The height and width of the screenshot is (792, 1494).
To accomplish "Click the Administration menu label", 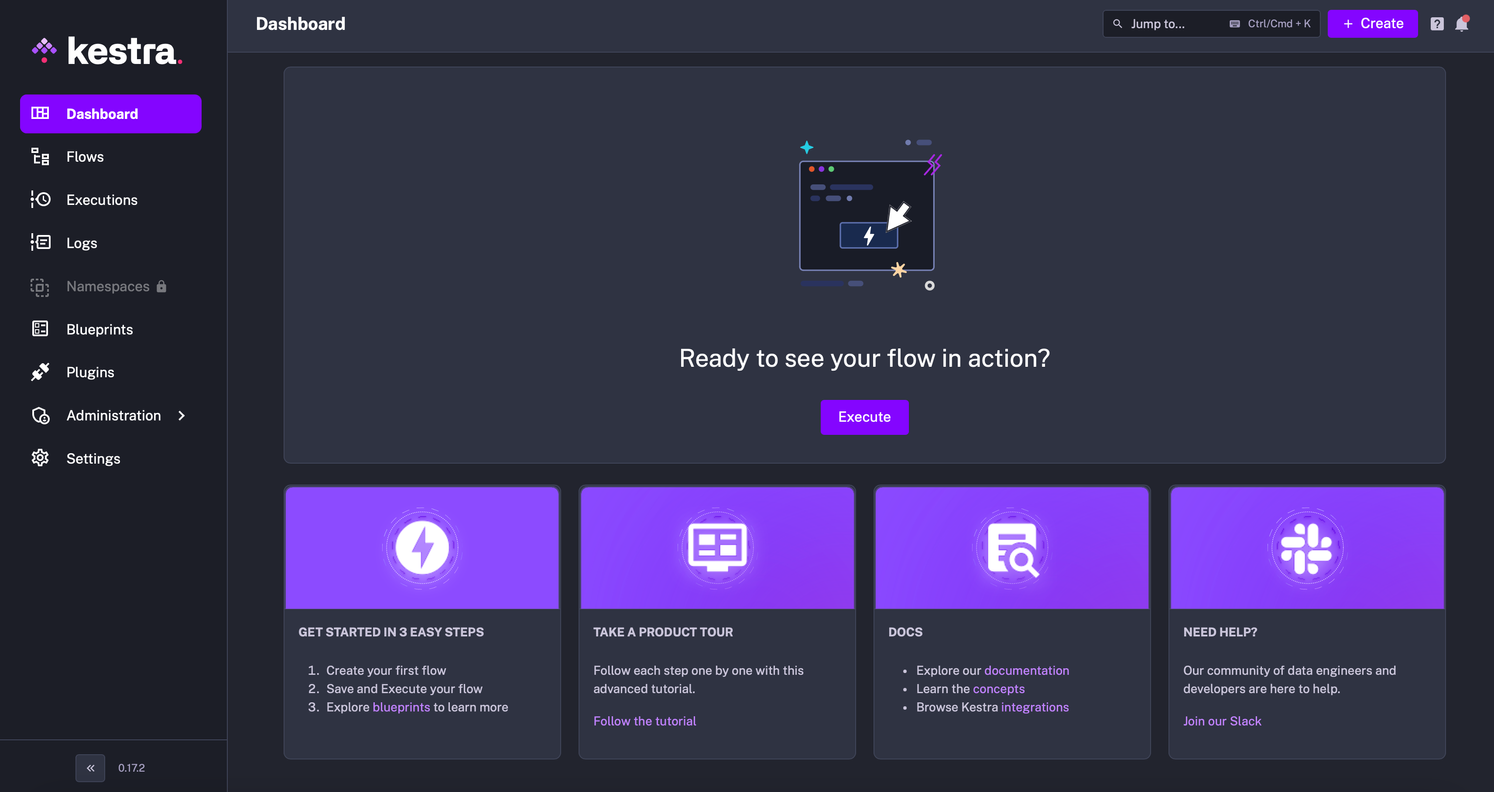I will (113, 415).
